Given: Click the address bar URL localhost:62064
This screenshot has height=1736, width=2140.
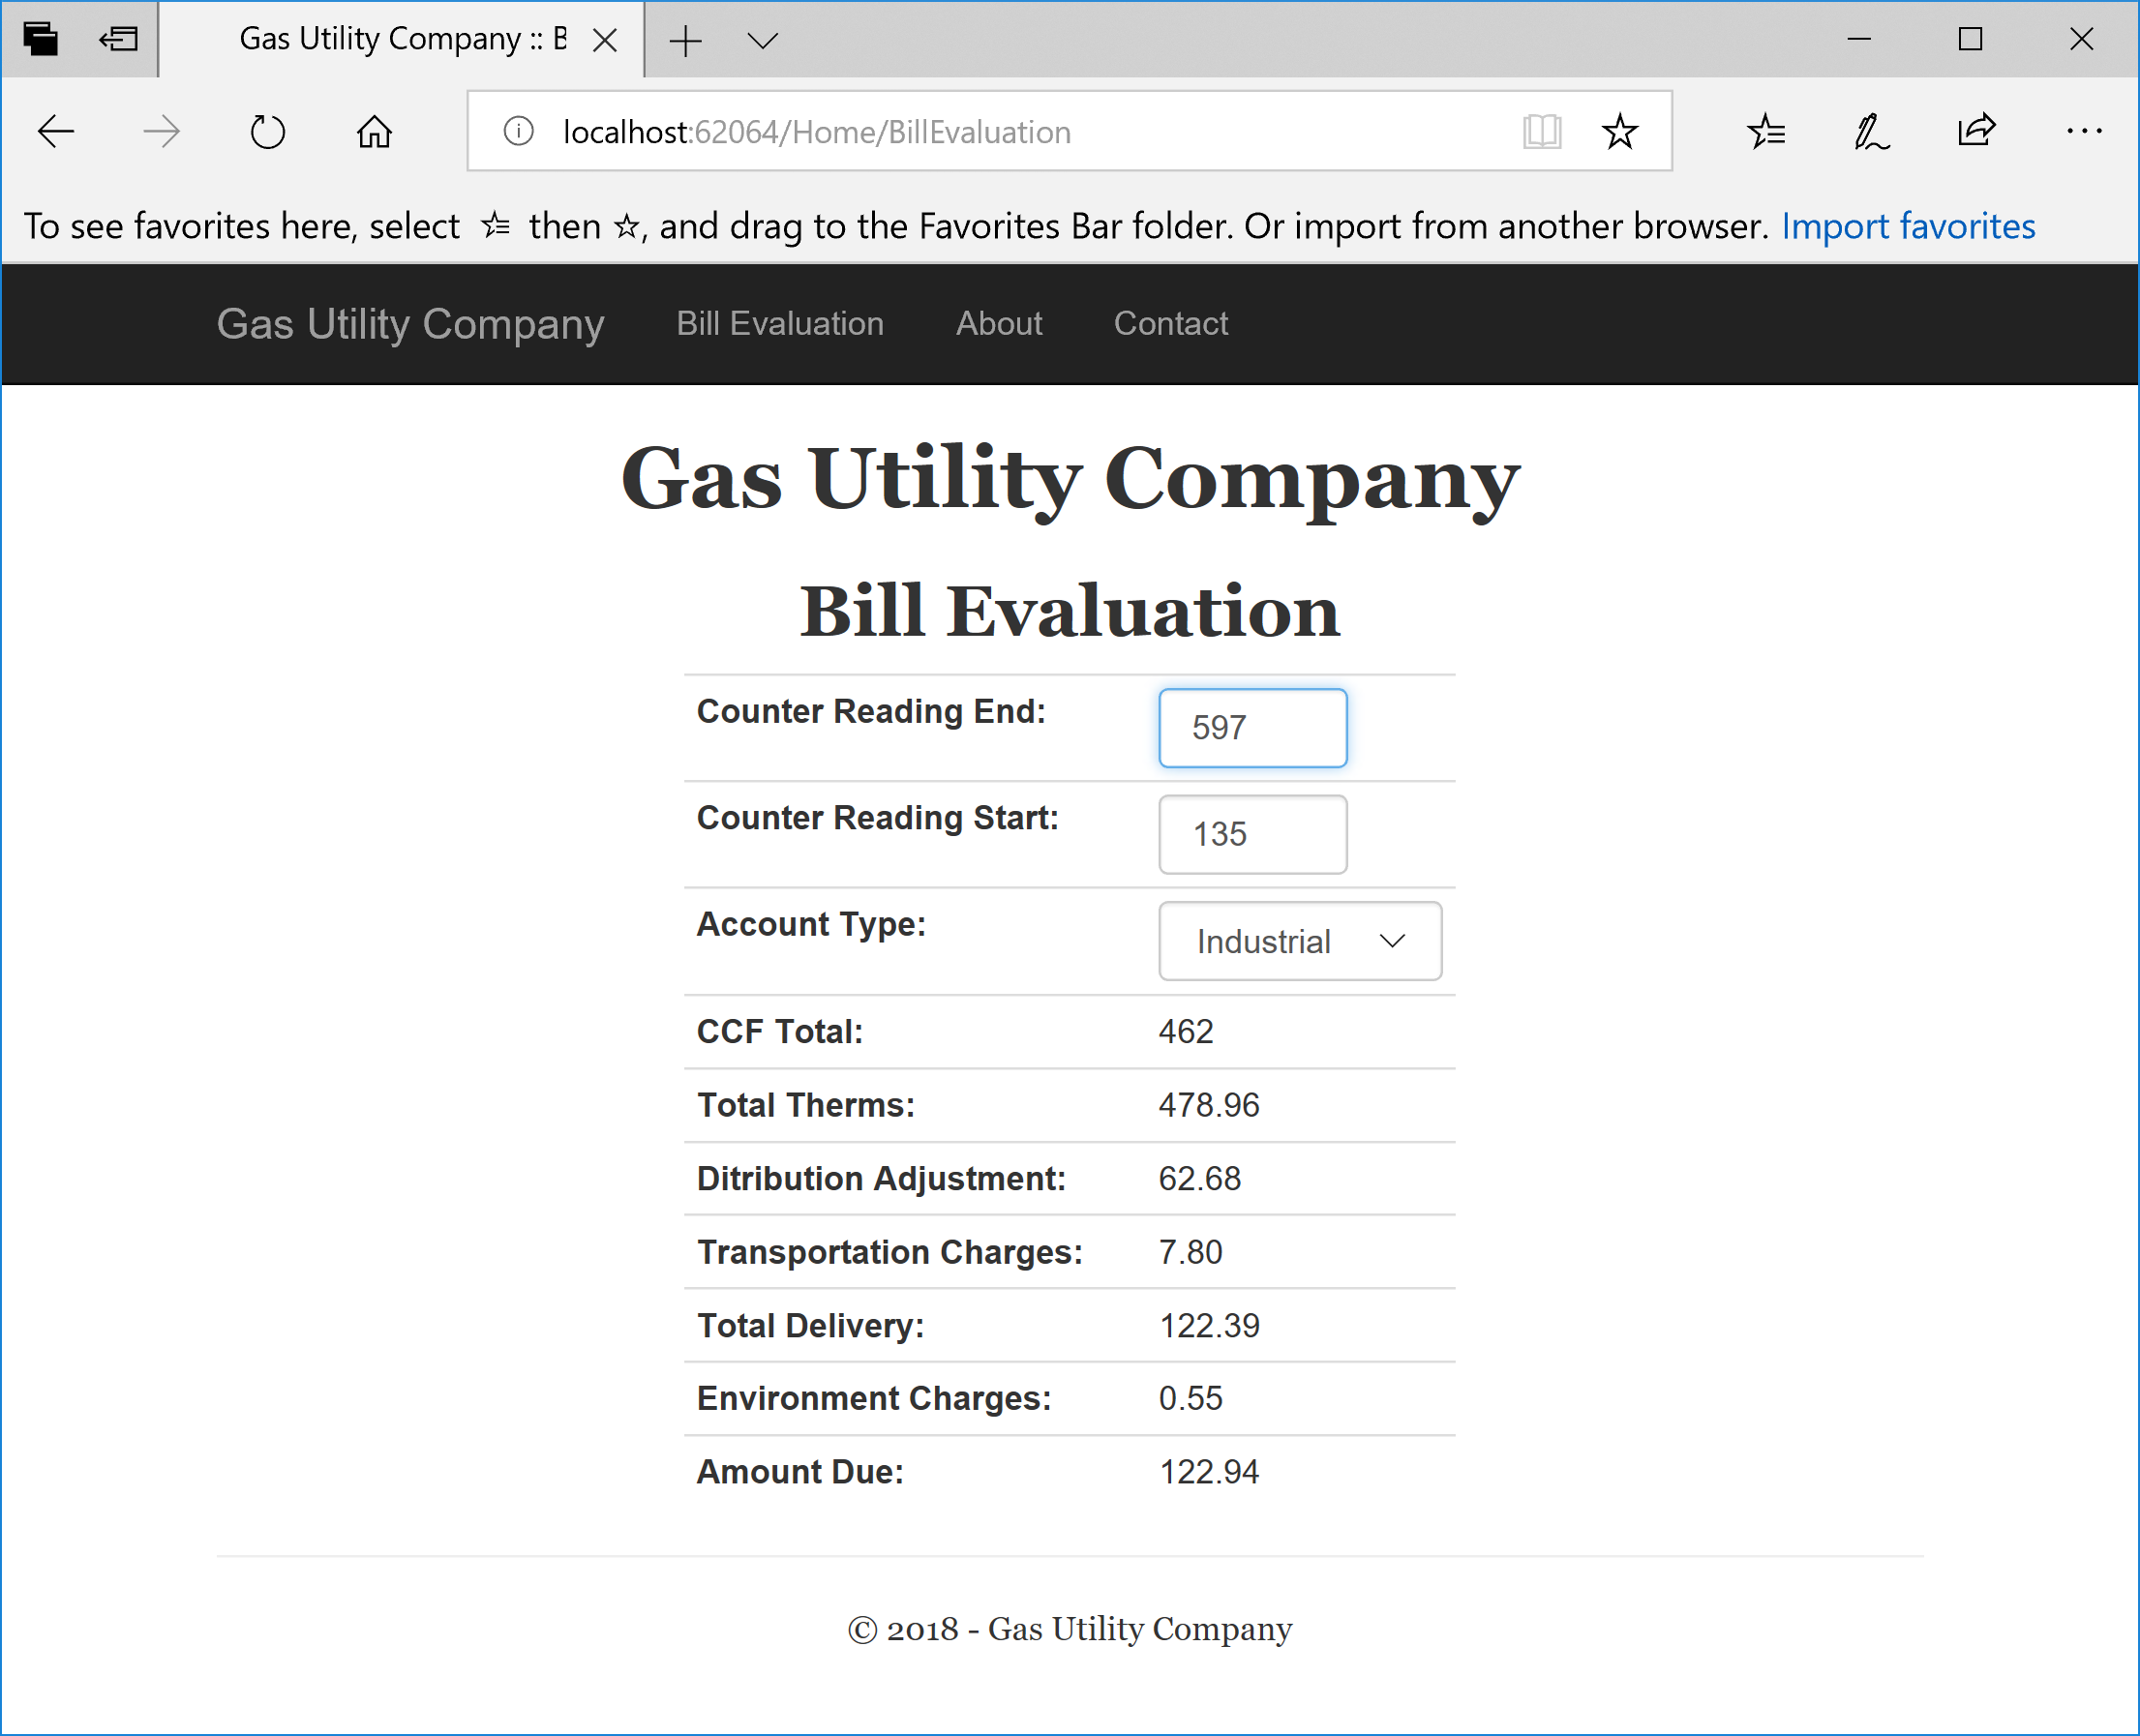Looking at the screenshot, I should (x=817, y=132).
